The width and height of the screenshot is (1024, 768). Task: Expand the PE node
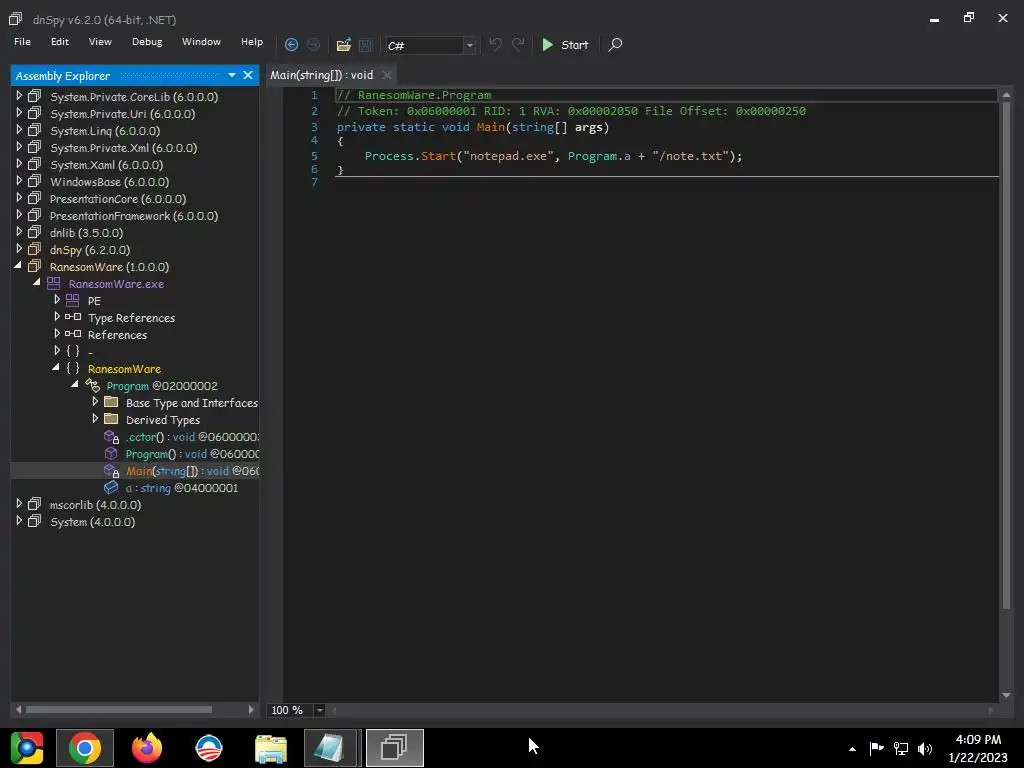[x=57, y=300]
